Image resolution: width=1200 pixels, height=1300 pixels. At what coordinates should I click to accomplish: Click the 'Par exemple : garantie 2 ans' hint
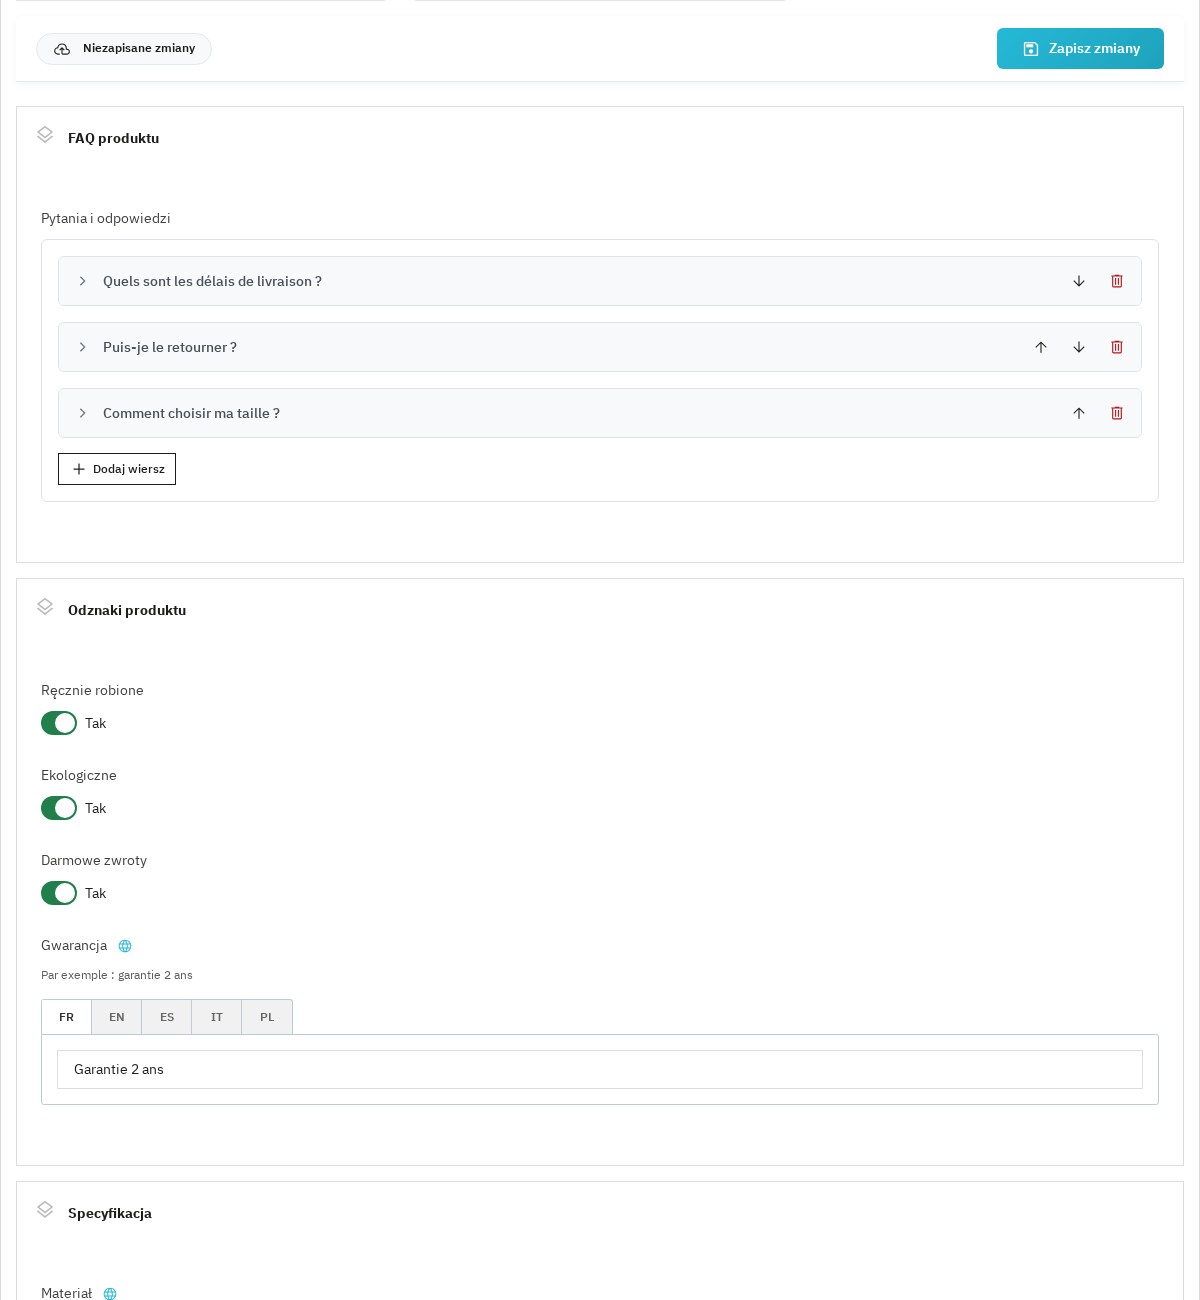[x=117, y=975]
